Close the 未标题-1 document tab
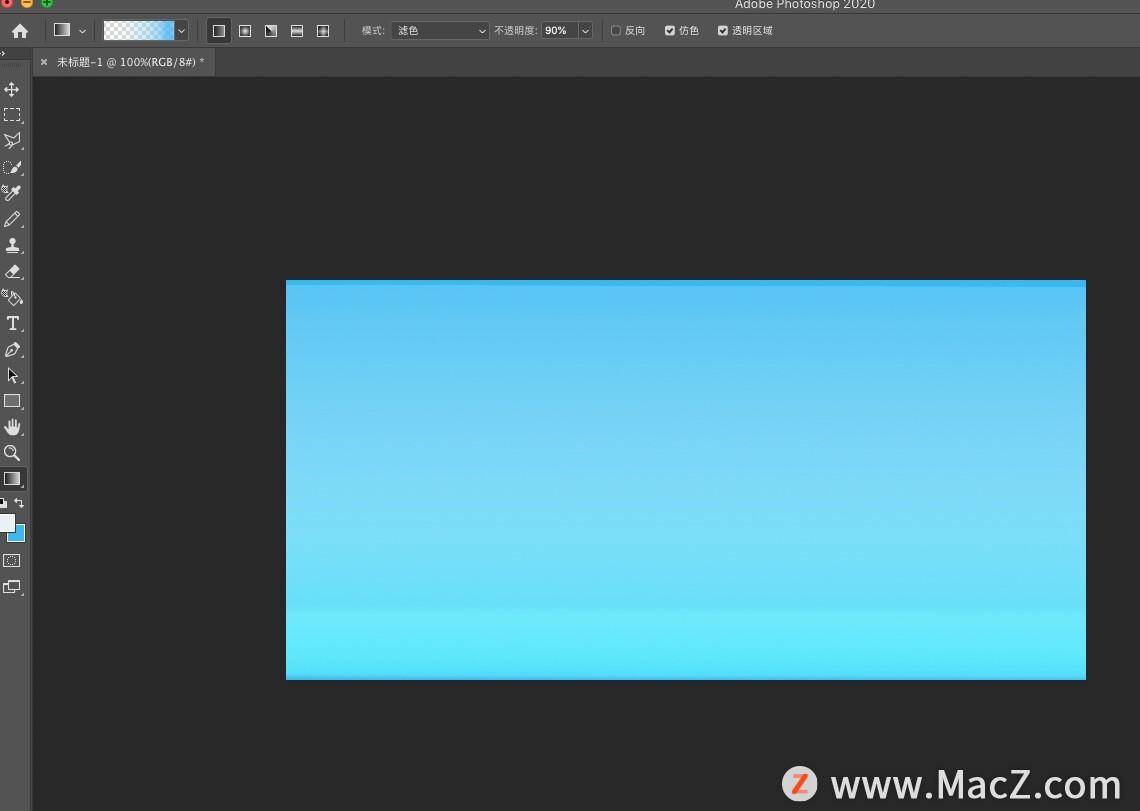The image size is (1140, 811). (44, 62)
